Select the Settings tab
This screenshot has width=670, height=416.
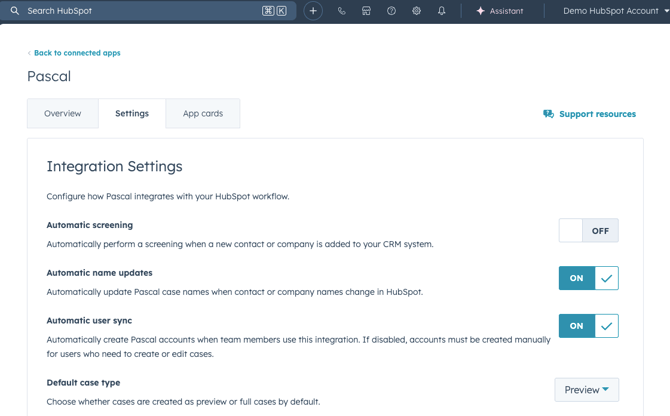[x=132, y=114]
